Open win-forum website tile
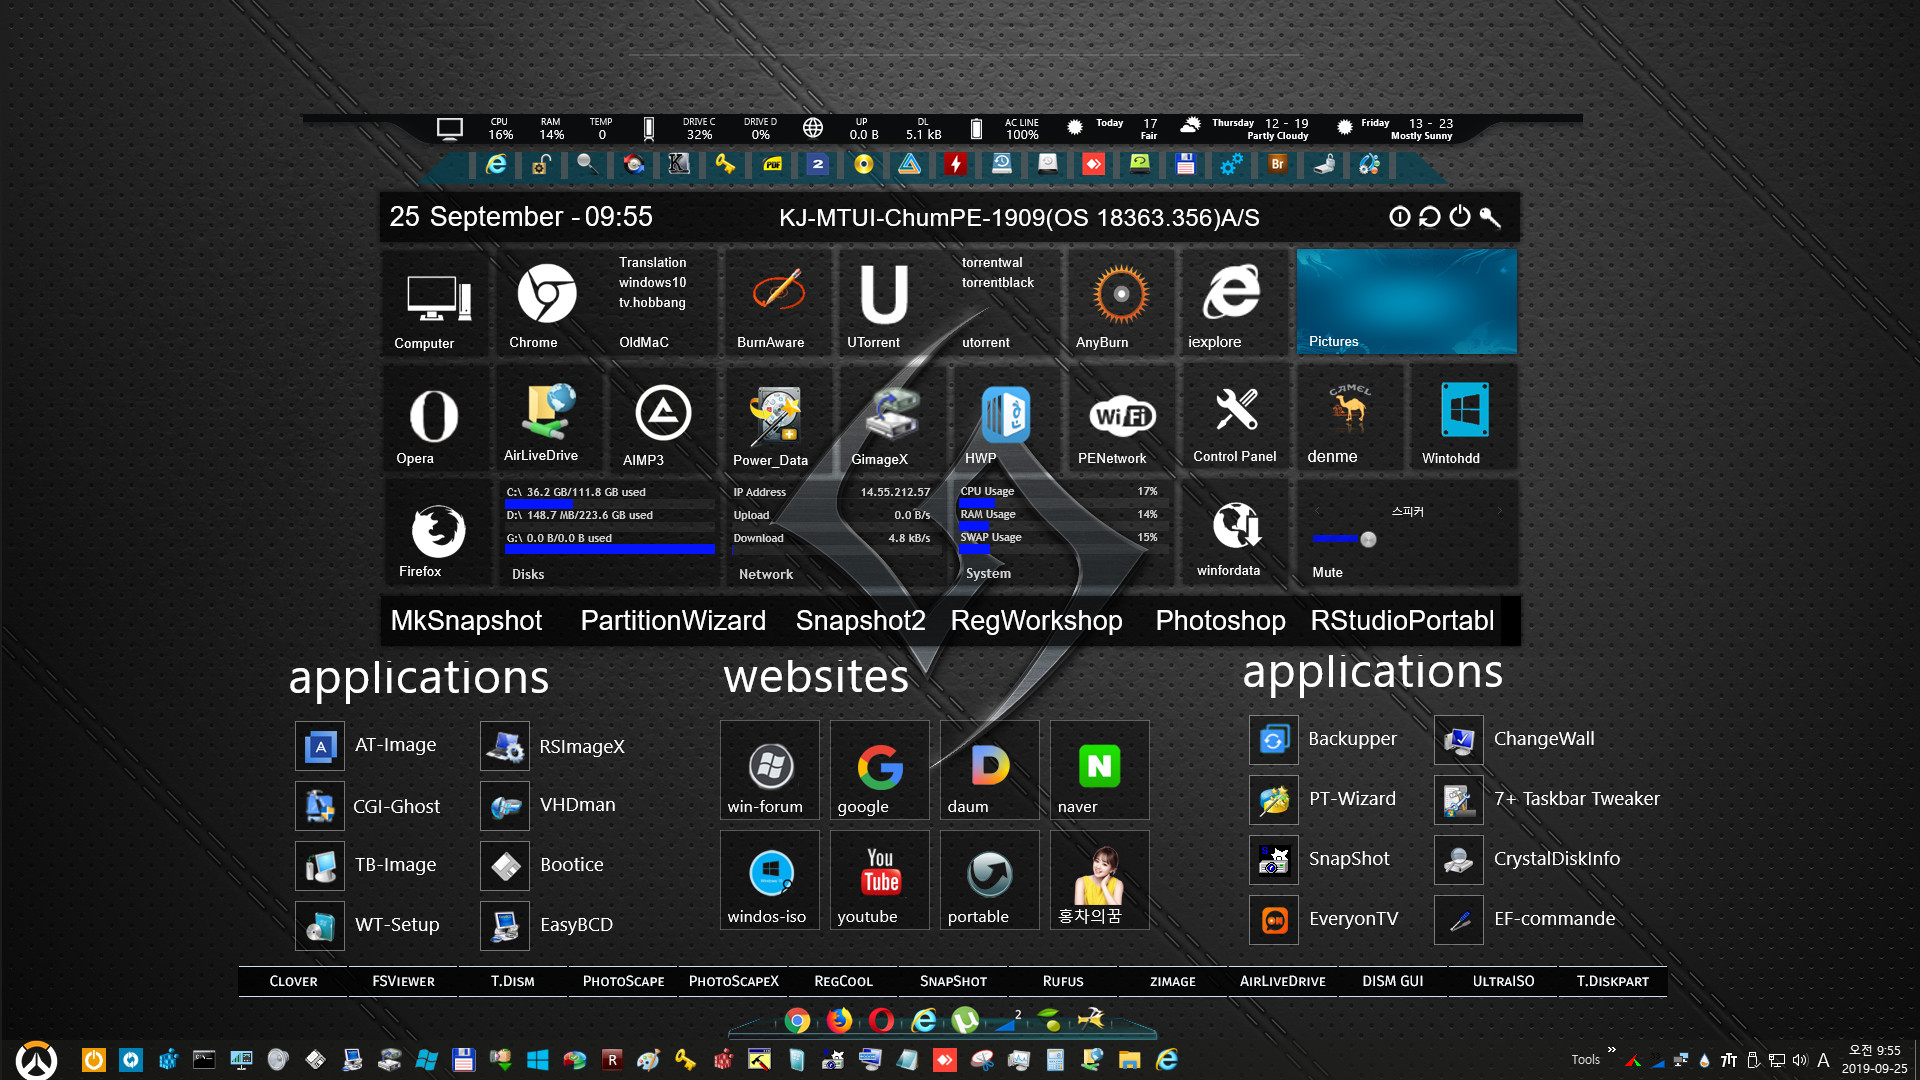Image resolution: width=1920 pixels, height=1080 pixels. [770, 770]
